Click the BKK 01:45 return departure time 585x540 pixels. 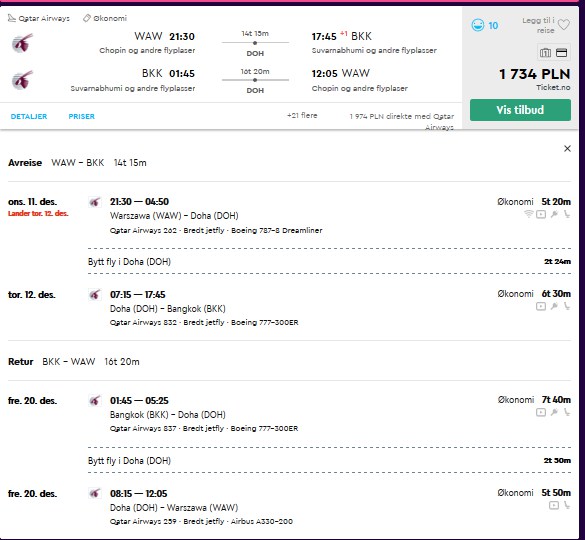(168, 73)
